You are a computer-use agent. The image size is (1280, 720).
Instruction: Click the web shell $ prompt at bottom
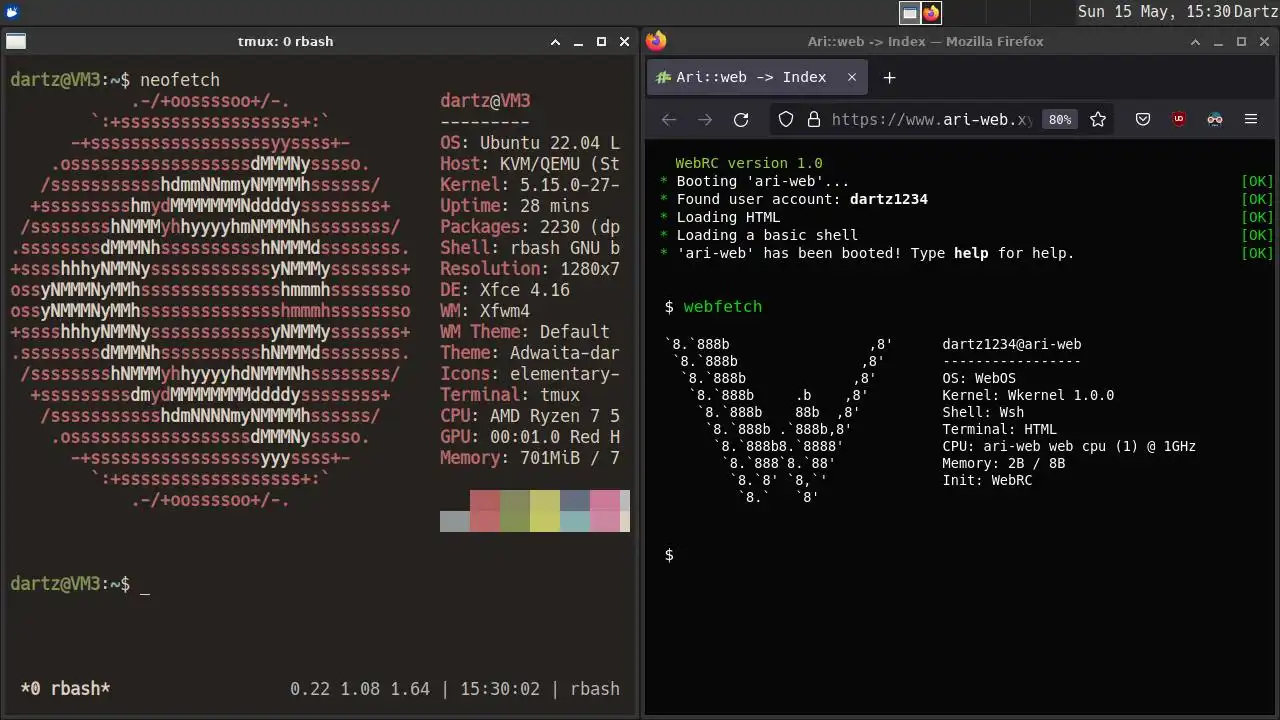[669, 555]
